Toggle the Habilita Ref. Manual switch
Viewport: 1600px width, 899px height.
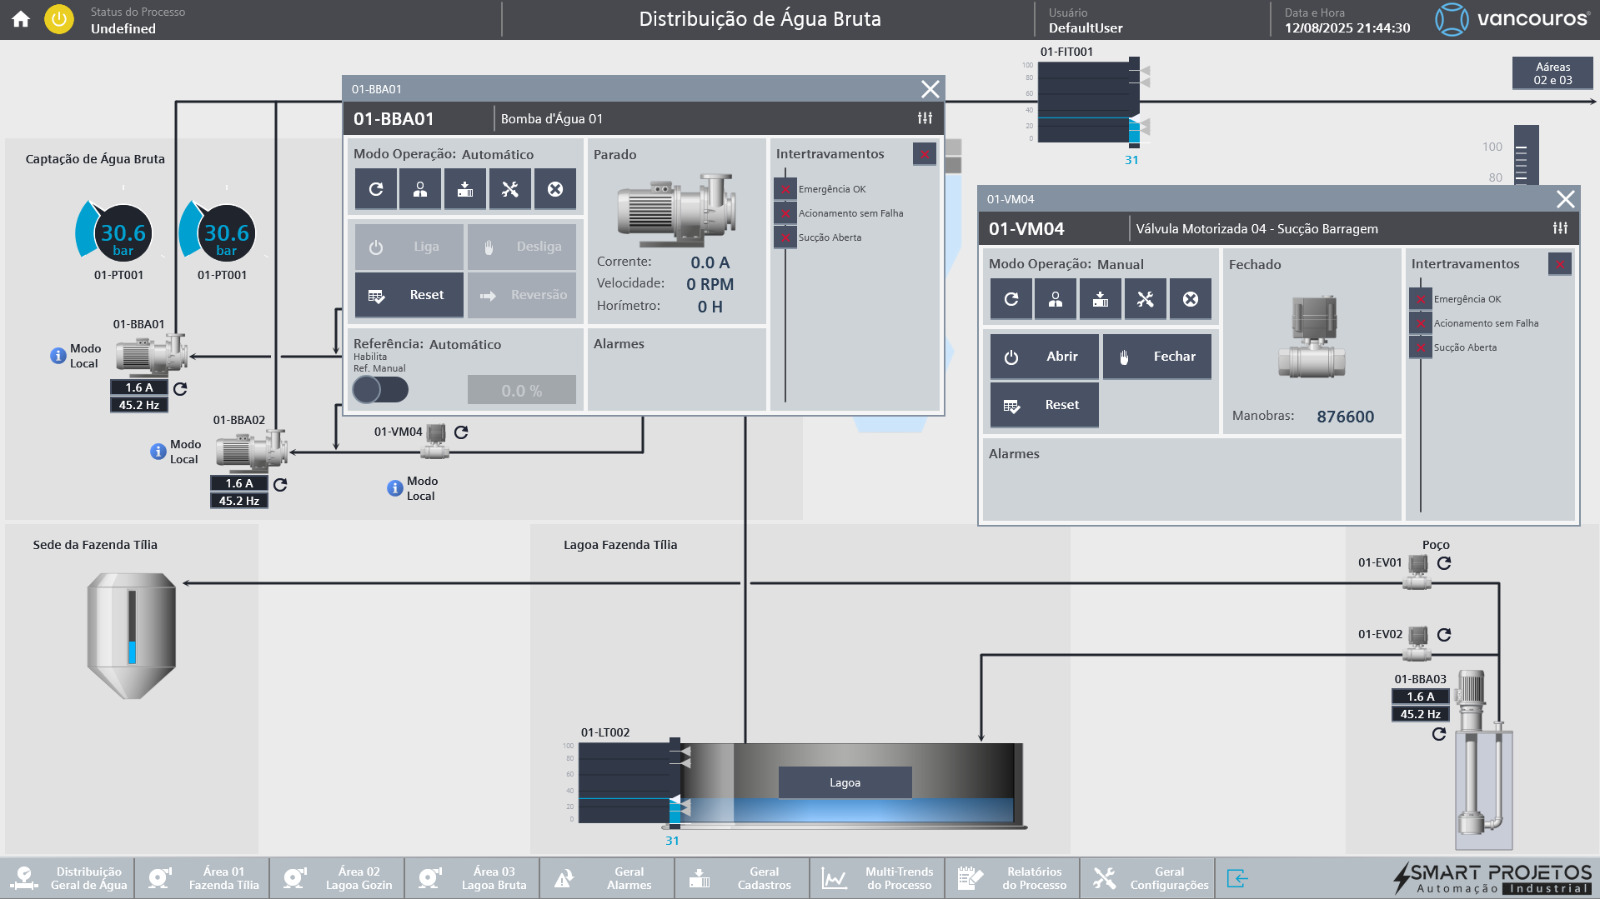point(380,389)
